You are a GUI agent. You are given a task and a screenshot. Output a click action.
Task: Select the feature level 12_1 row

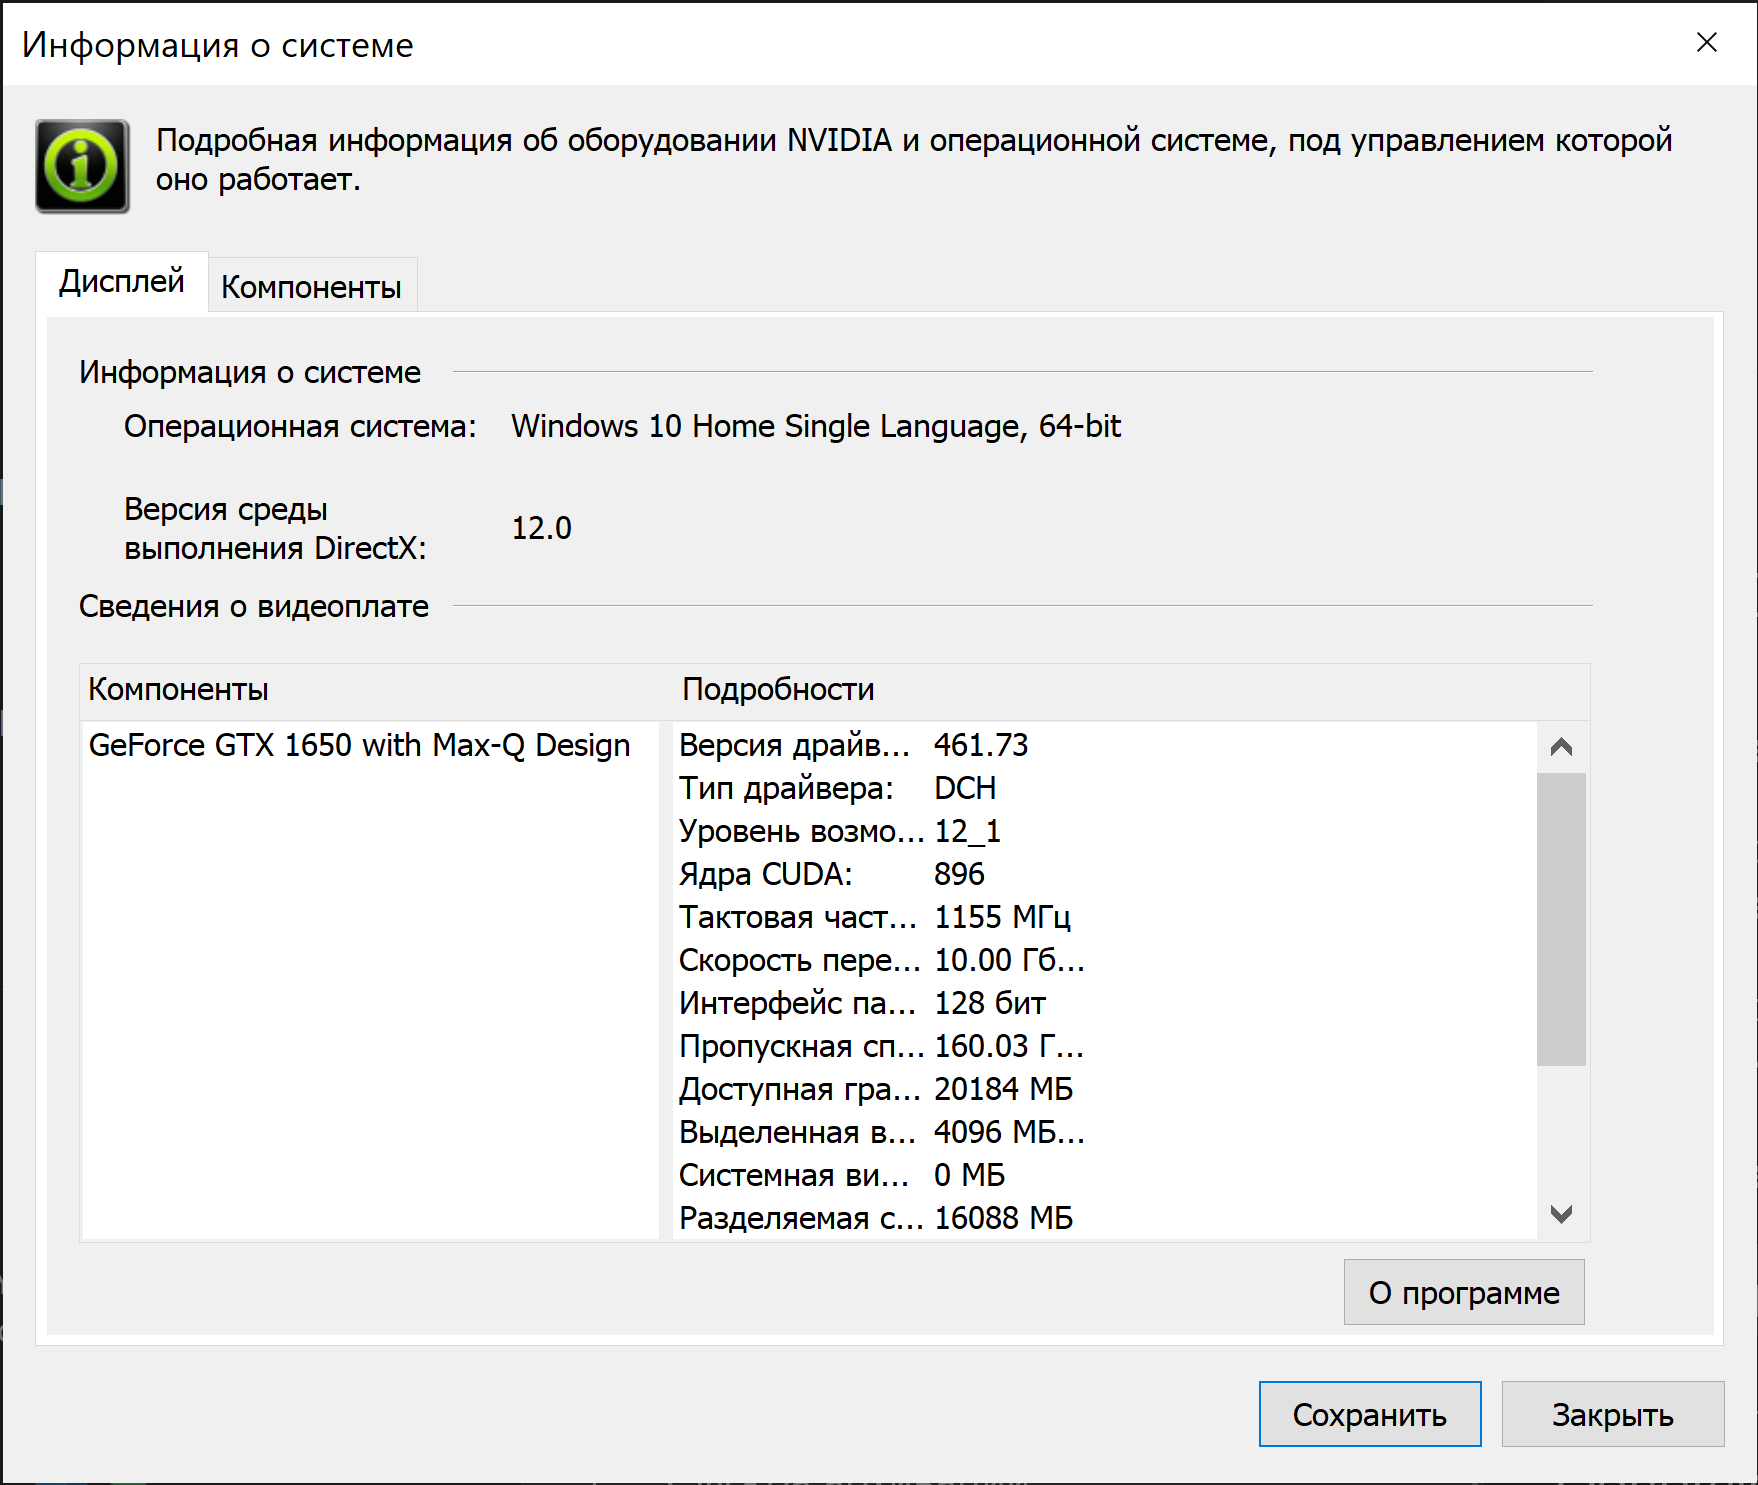pyautogui.click(x=1104, y=831)
